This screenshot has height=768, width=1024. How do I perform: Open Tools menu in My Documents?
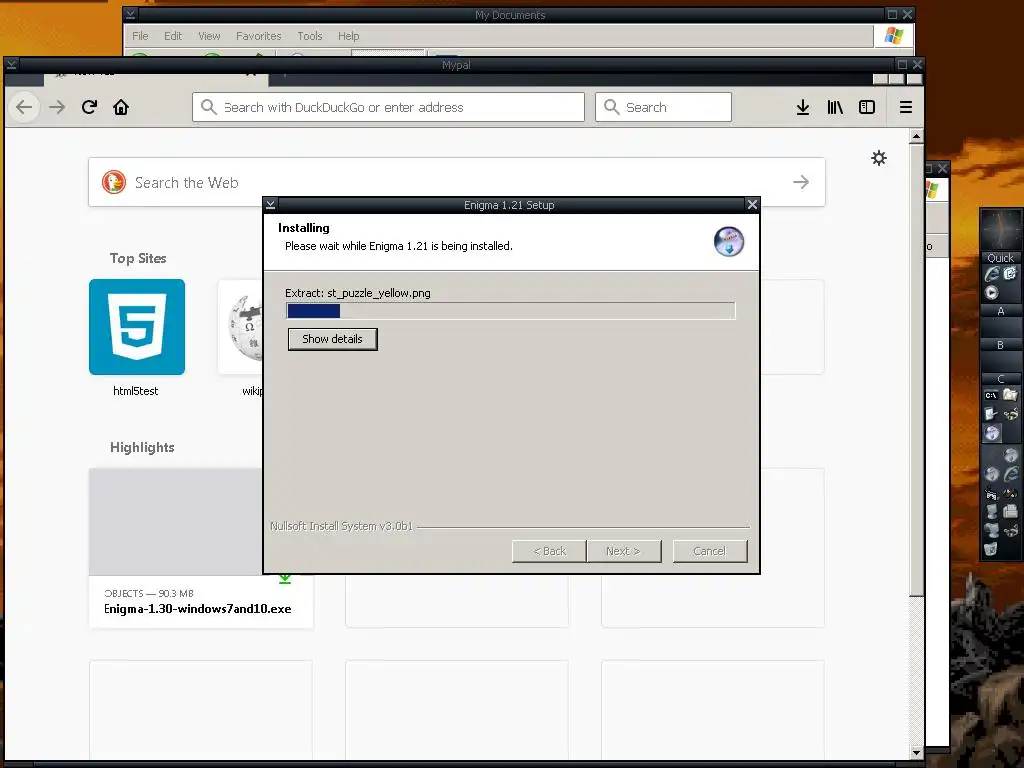(310, 36)
